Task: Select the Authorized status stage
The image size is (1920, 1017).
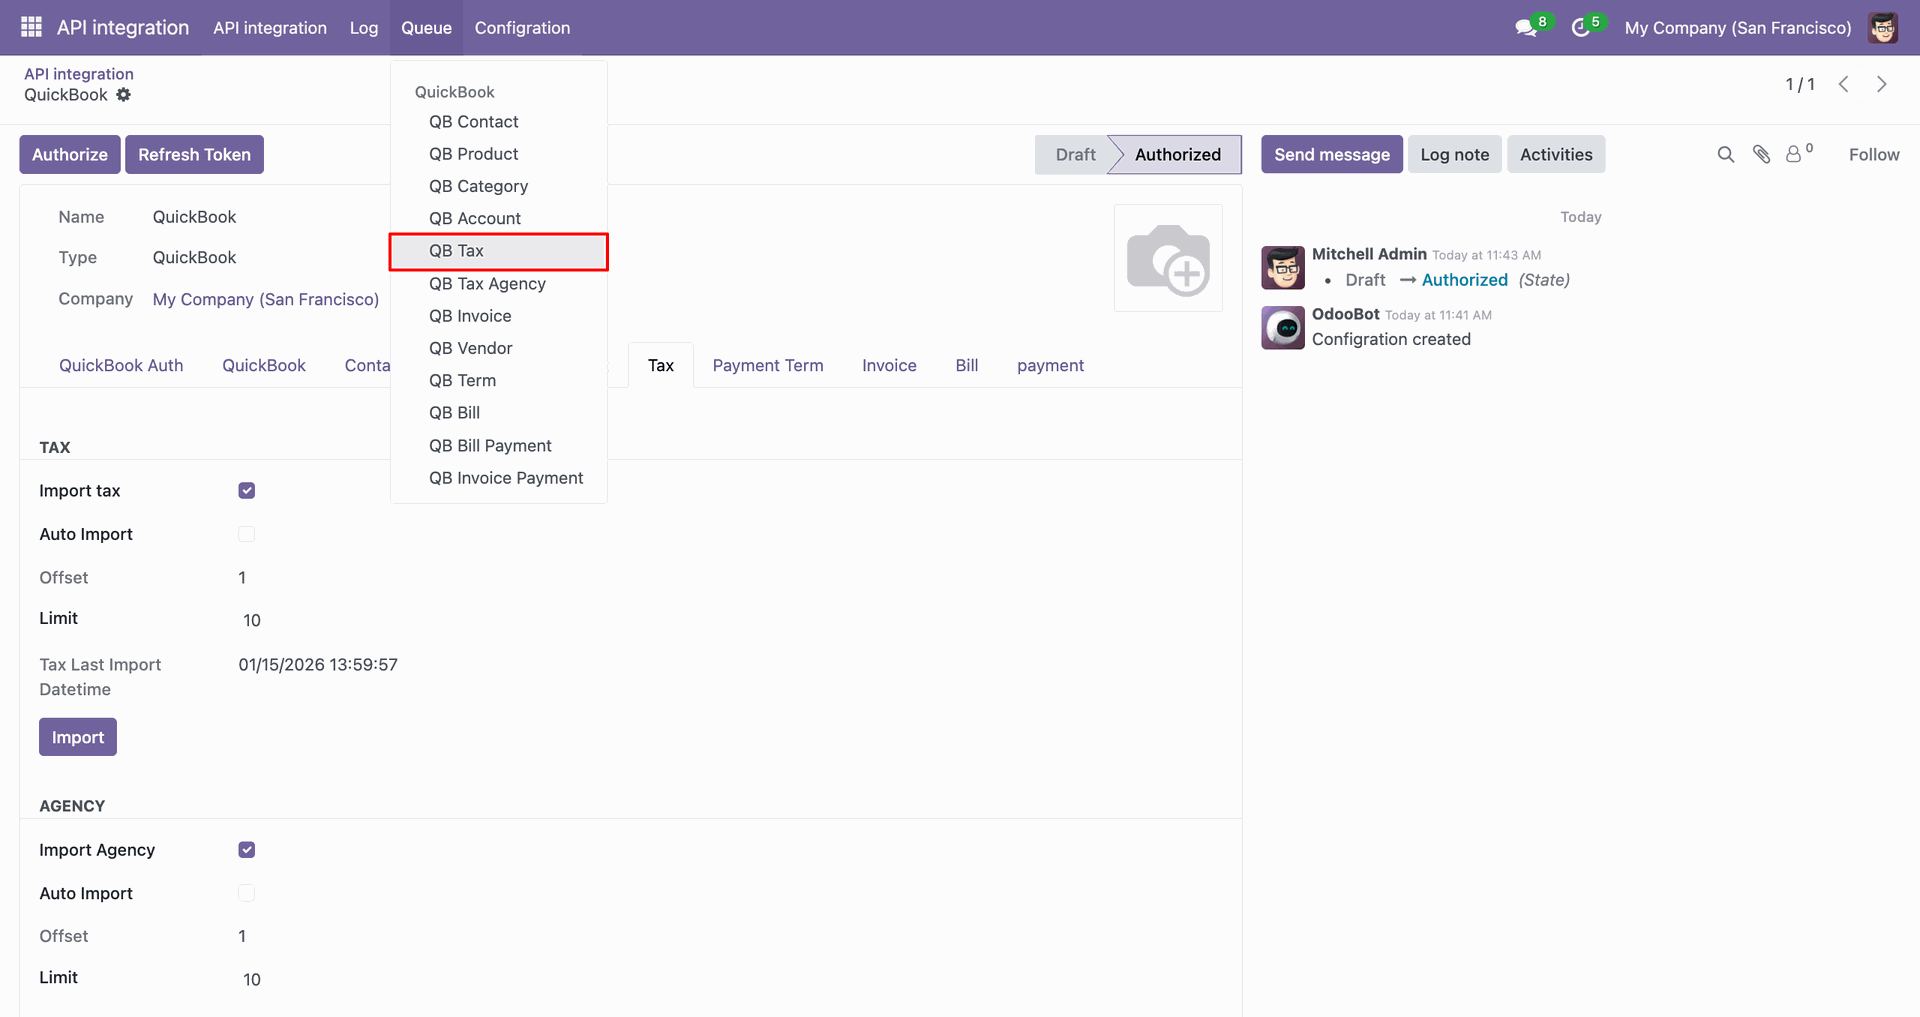Action: coord(1177,154)
